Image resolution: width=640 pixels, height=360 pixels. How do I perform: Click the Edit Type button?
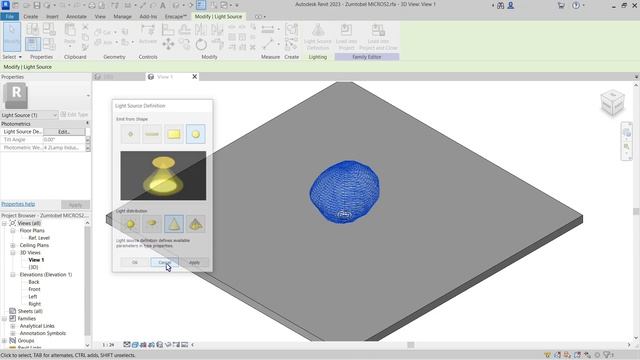[x=74, y=115]
